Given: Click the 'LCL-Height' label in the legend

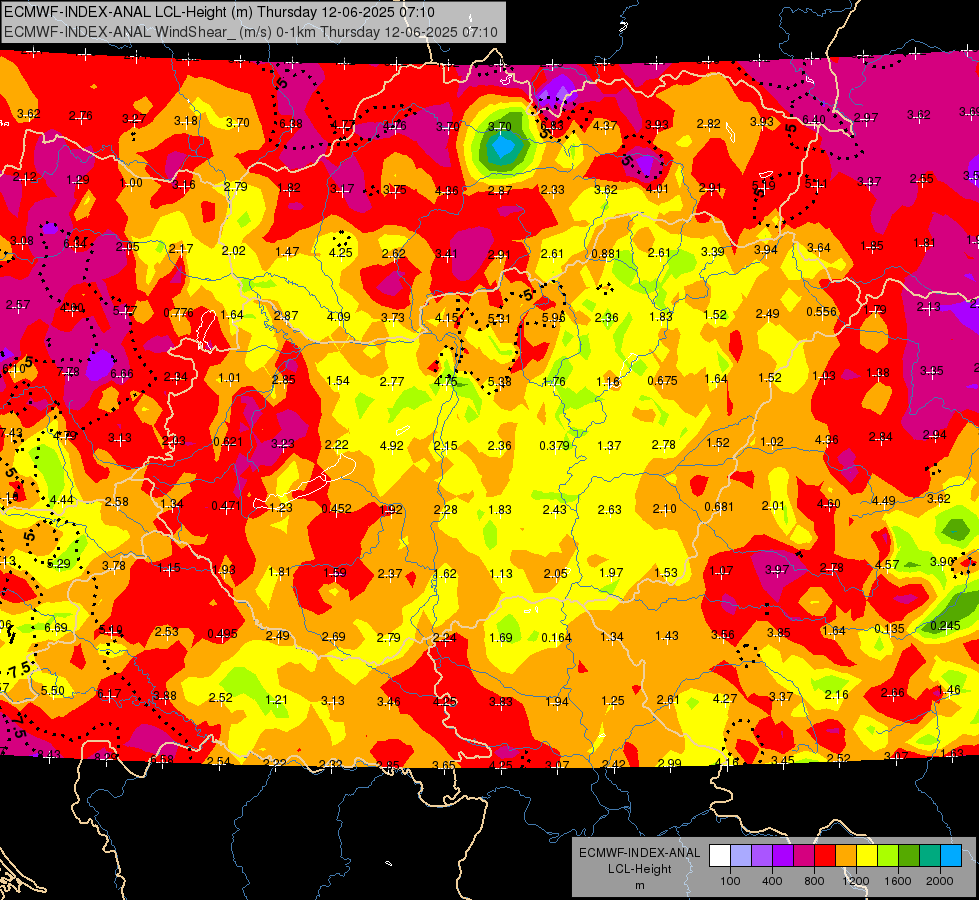Looking at the screenshot, I should pyautogui.click(x=639, y=869).
